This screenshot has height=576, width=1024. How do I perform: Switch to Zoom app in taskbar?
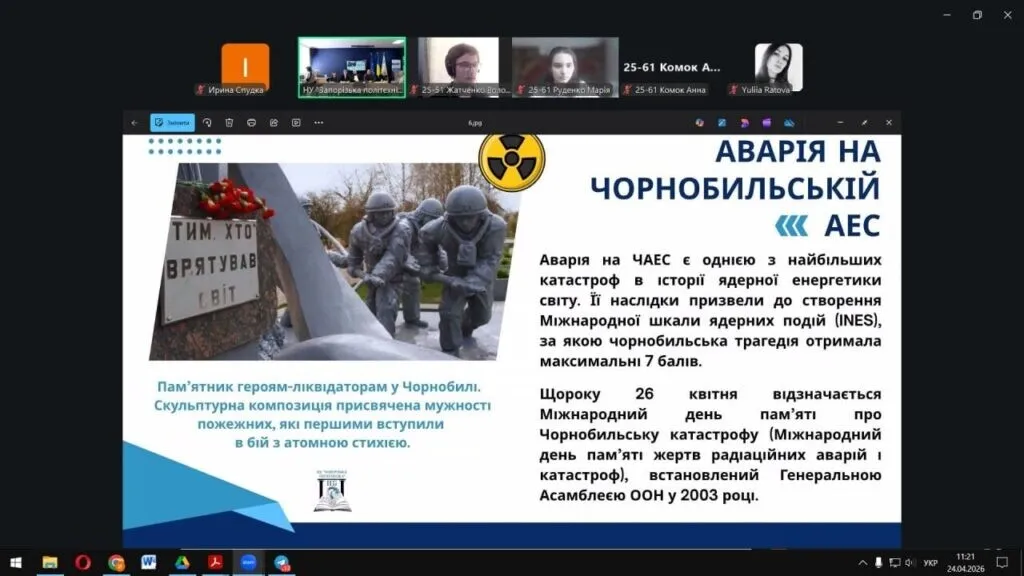click(249, 562)
